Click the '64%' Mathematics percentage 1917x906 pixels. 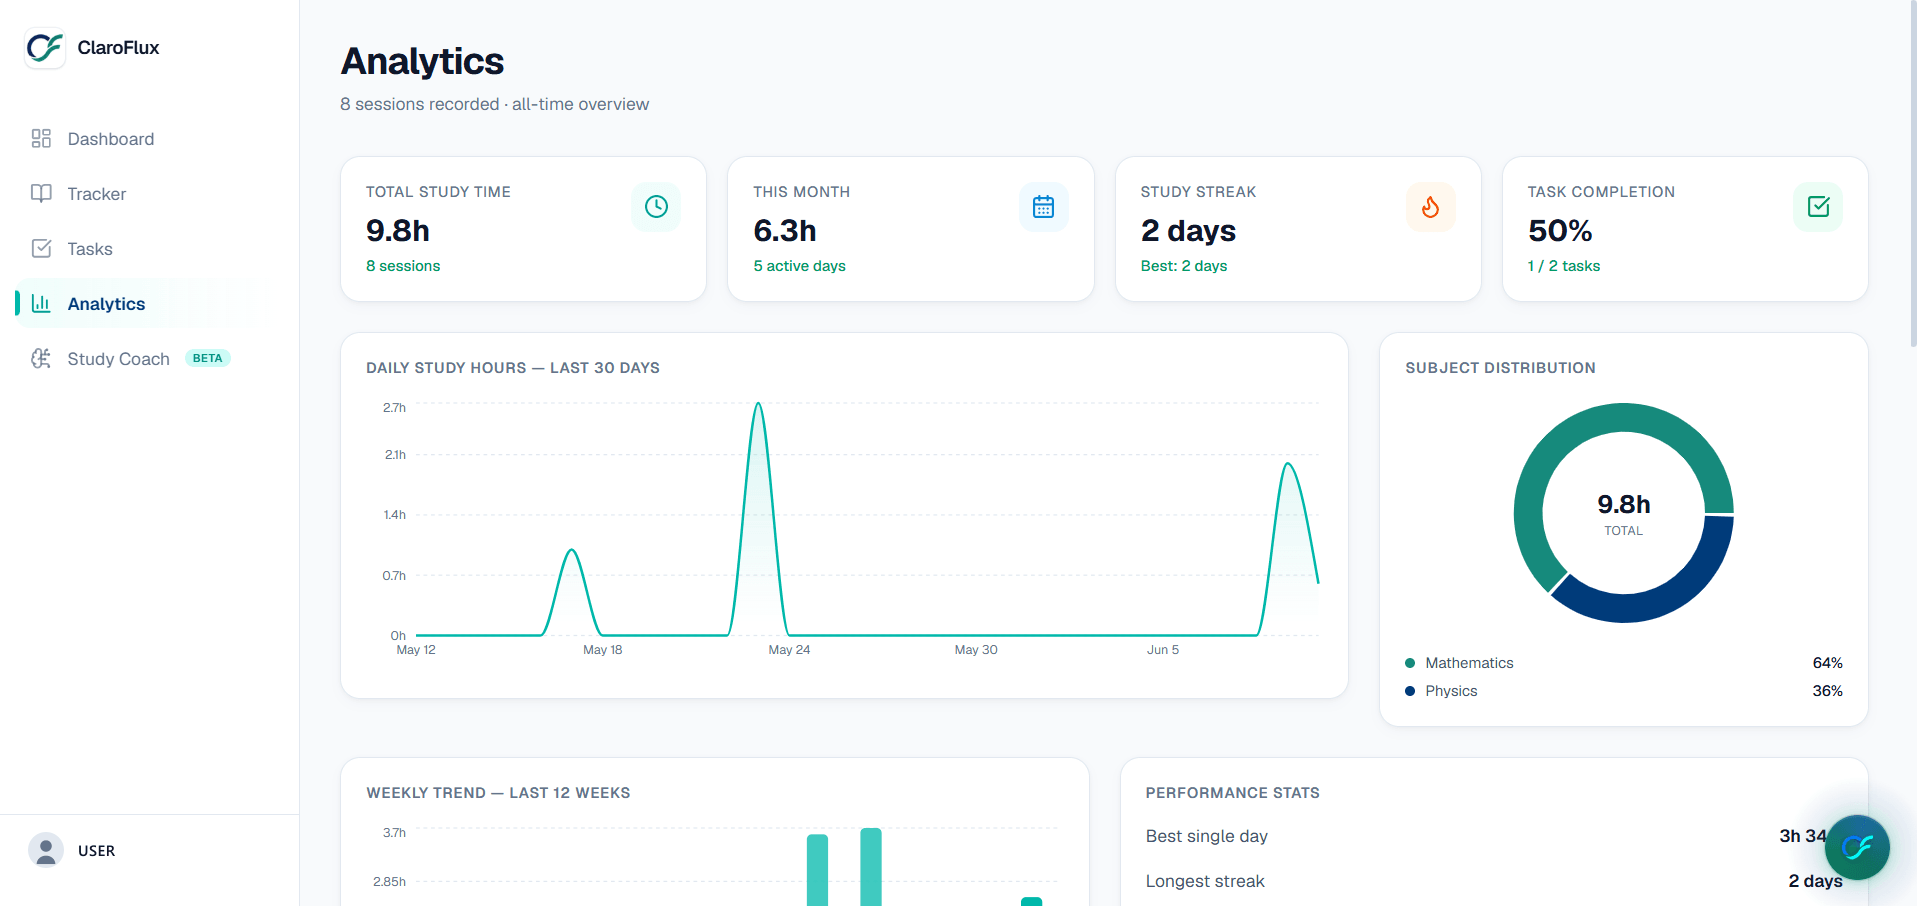1827,663
